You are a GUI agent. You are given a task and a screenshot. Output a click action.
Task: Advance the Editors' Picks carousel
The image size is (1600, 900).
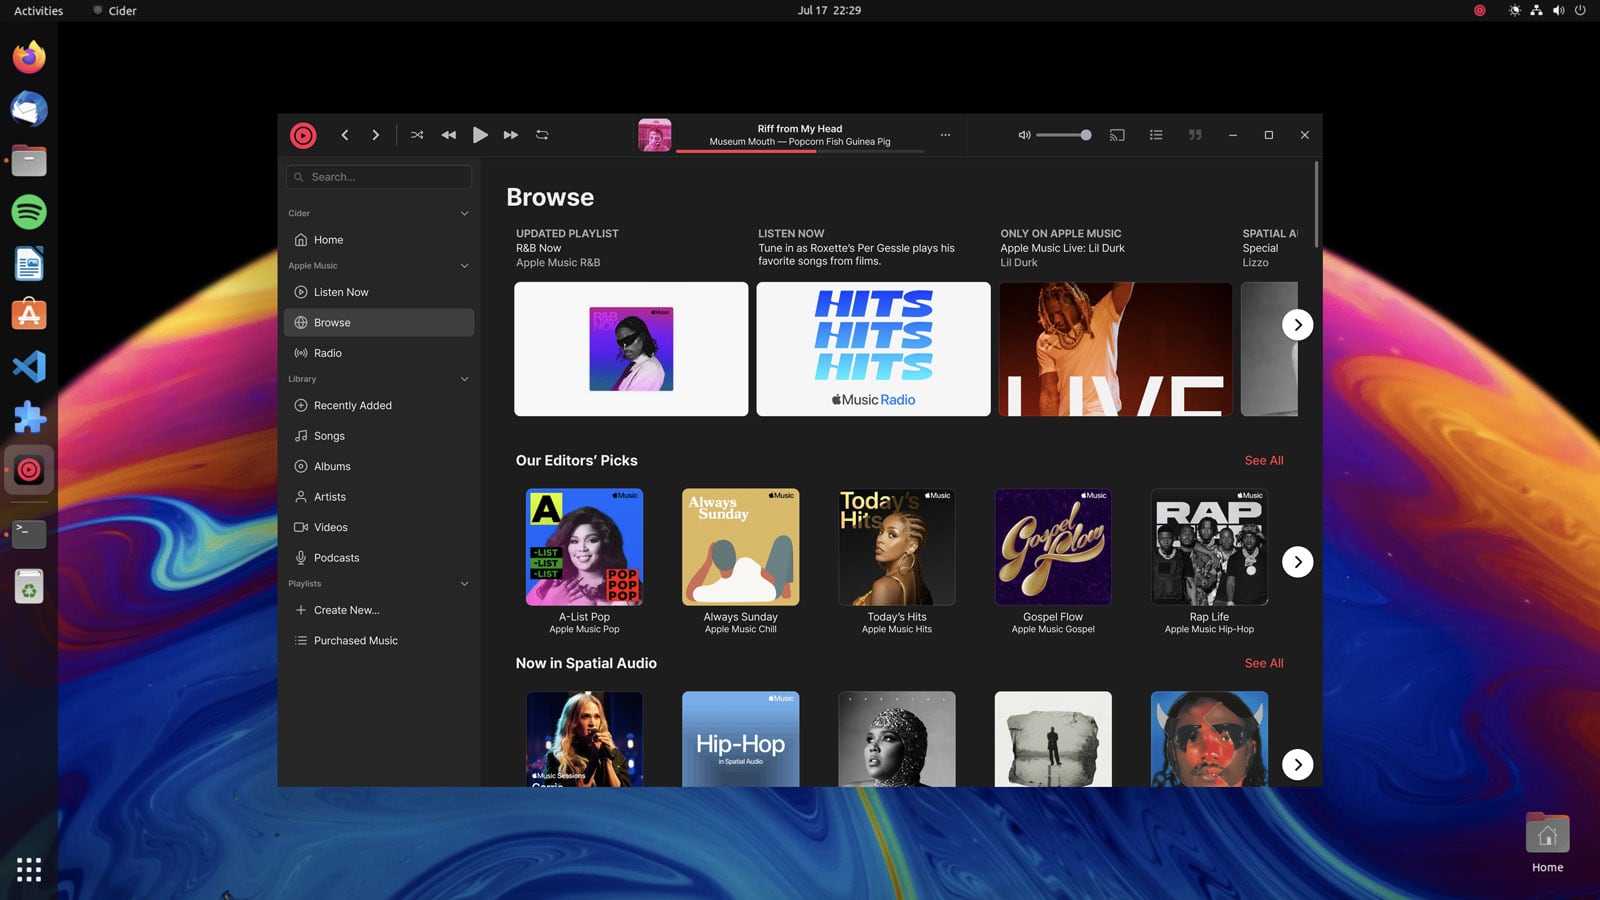tap(1297, 562)
